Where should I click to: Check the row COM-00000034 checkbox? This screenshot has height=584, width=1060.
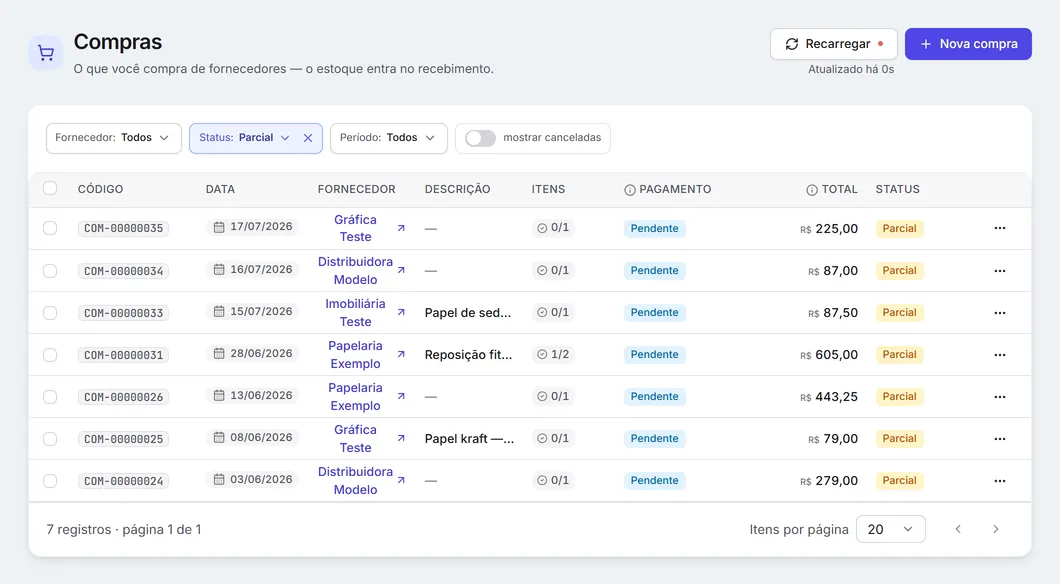click(x=50, y=271)
